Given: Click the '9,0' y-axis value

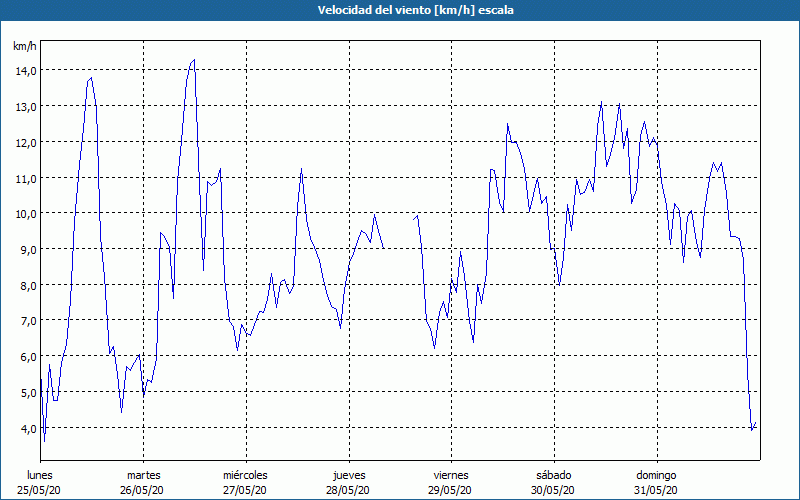Looking at the screenshot, I should point(28,249).
